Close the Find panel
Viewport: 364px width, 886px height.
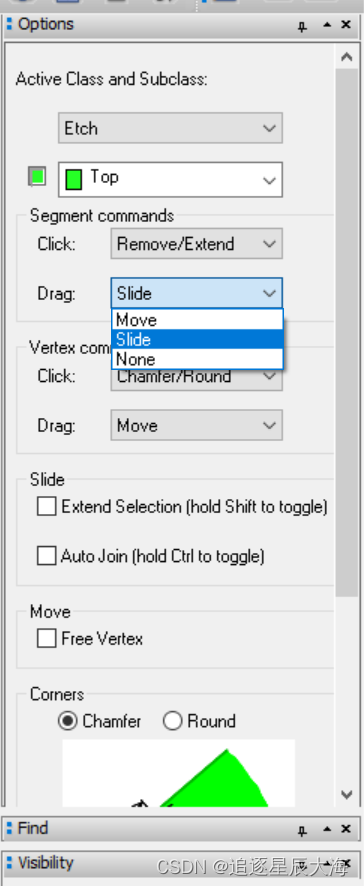pyautogui.click(x=346, y=829)
